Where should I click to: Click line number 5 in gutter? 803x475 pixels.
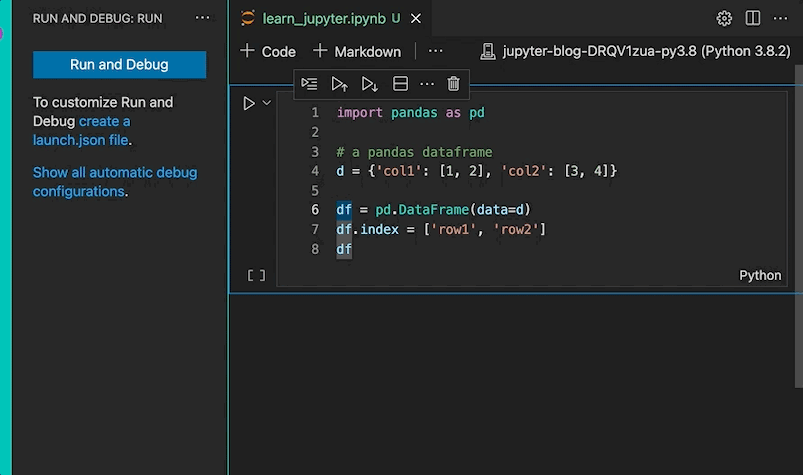pos(315,190)
